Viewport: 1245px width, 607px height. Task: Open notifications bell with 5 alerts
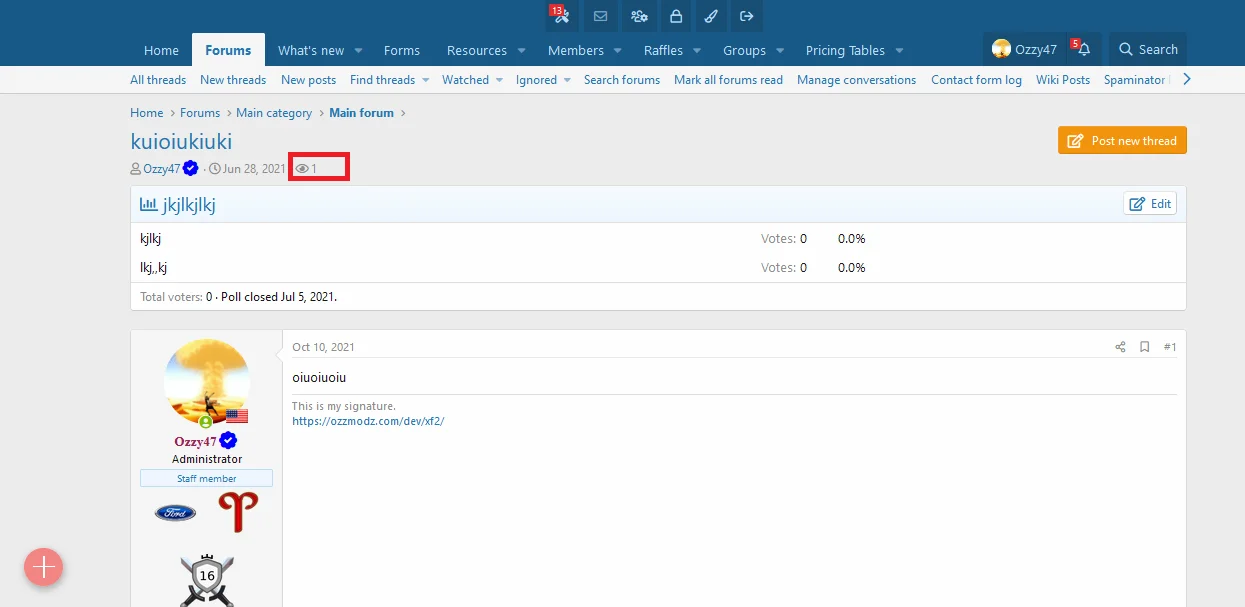1083,50
